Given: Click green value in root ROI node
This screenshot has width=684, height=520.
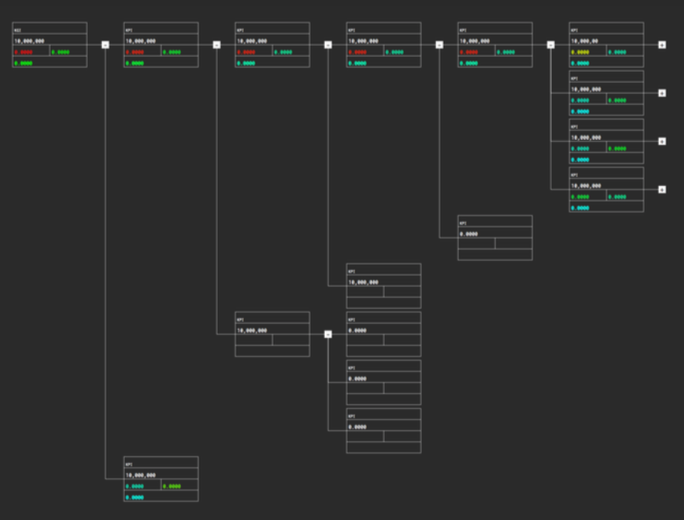Looking at the screenshot, I should pos(62,52).
